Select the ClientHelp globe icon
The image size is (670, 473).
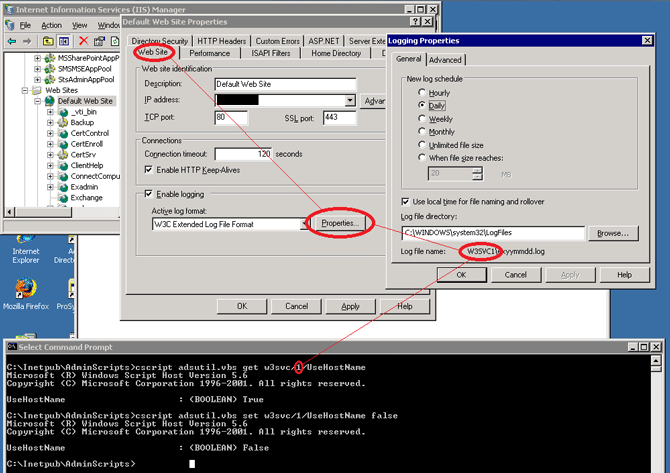click(63, 165)
